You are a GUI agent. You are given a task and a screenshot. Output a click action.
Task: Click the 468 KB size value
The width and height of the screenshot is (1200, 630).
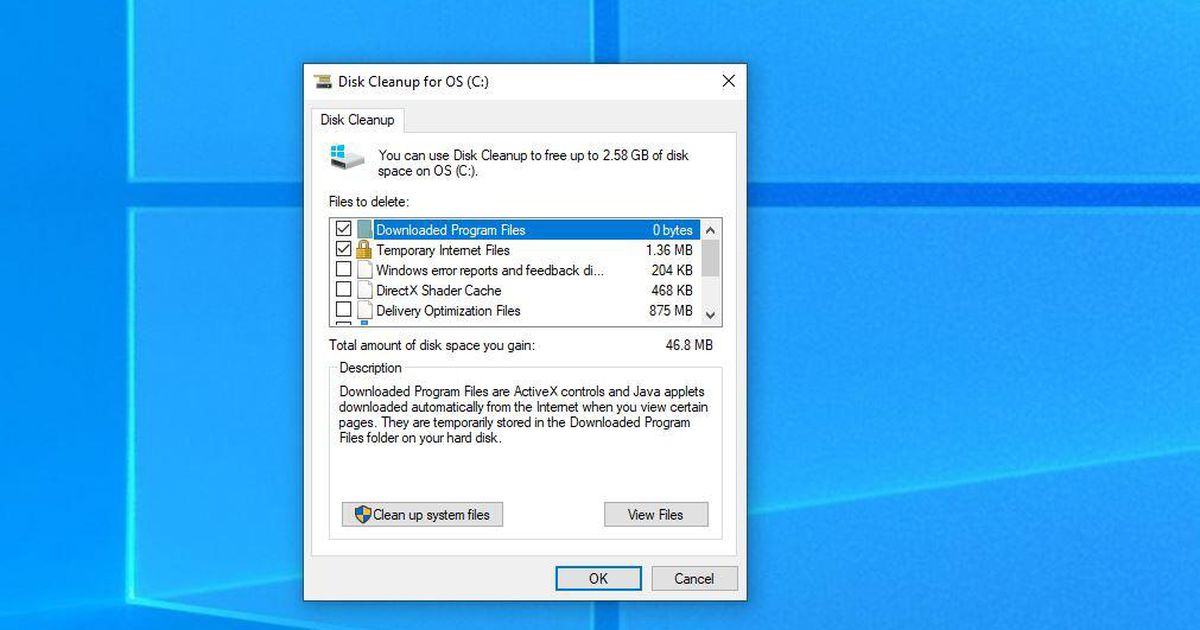click(672, 290)
